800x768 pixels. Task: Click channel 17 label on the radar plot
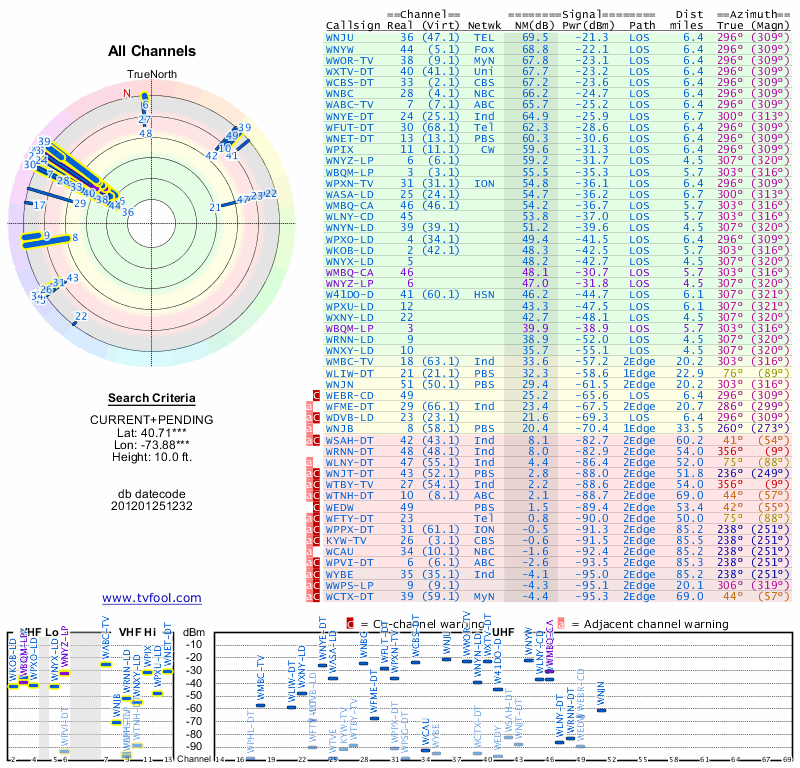click(40, 205)
